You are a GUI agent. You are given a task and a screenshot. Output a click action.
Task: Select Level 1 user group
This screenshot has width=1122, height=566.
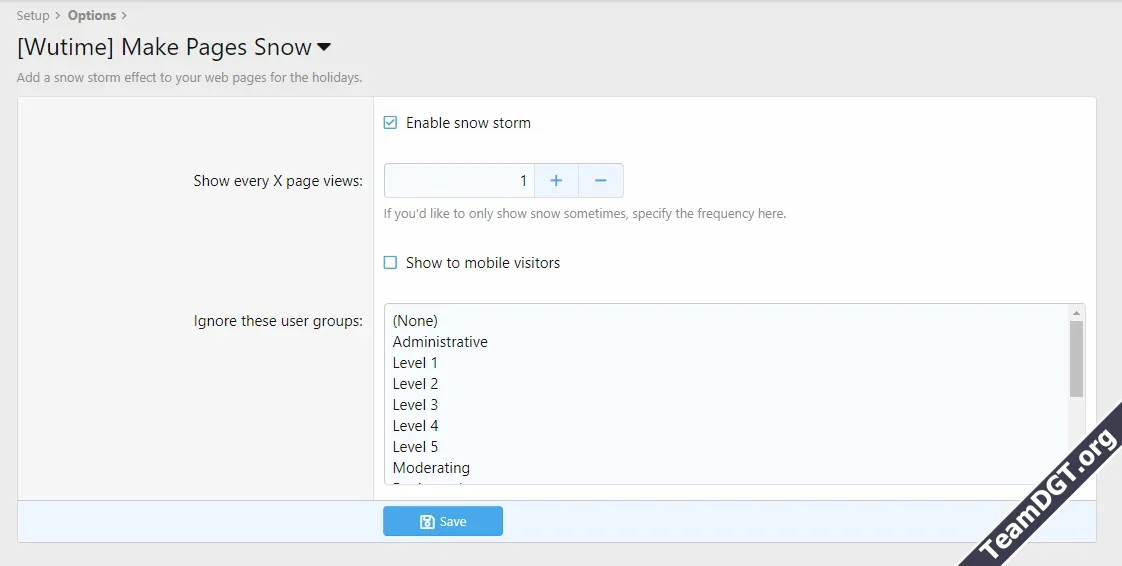(x=415, y=362)
